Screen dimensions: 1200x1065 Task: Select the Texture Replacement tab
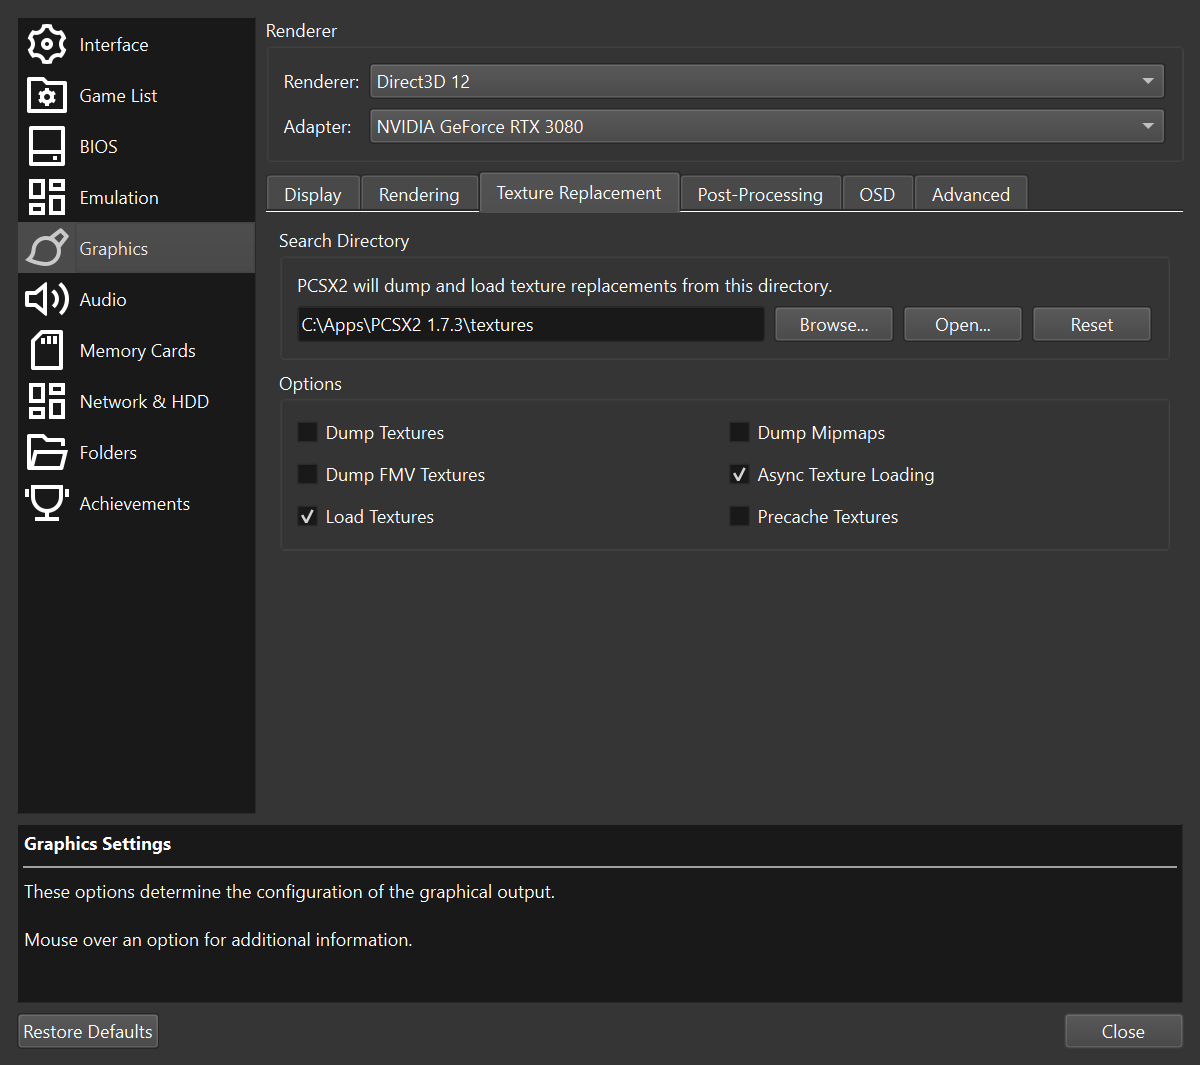click(x=579, y=192)
